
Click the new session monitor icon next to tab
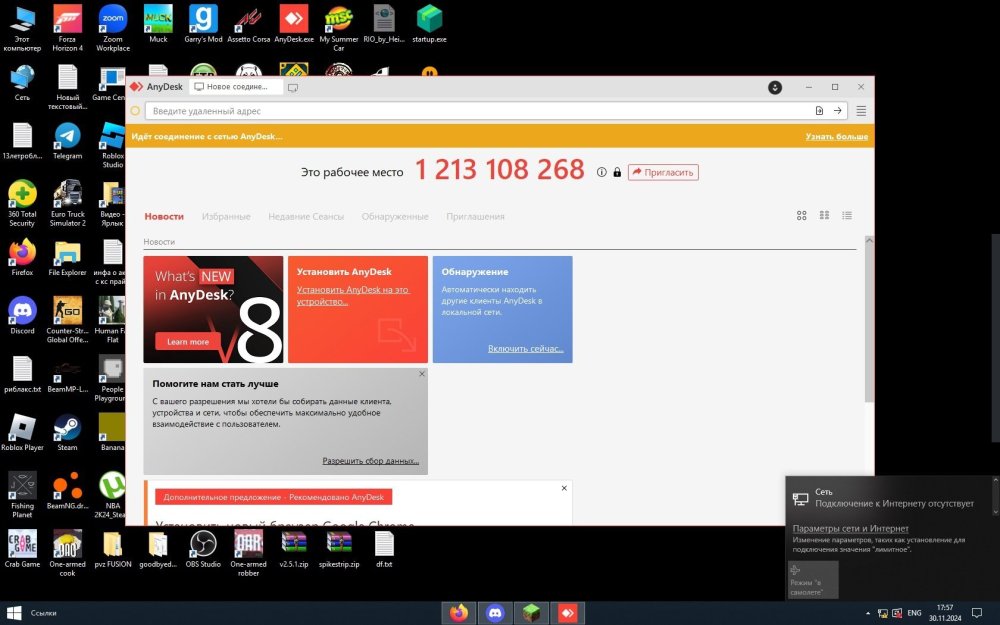pyautogui.click(x=293, y=87)
